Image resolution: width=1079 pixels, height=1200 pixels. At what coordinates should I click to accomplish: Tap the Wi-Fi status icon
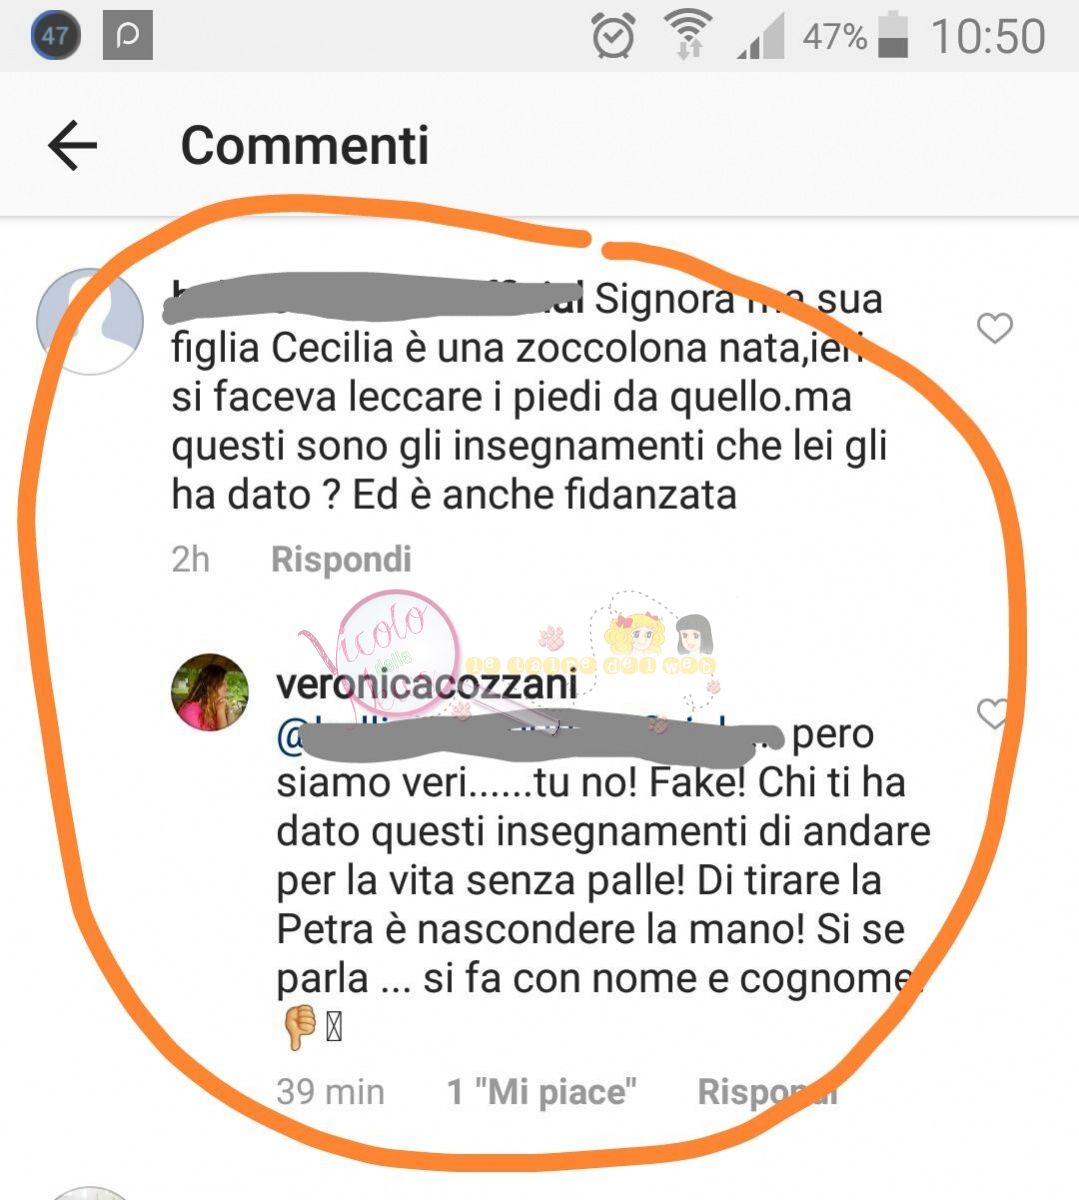[x=687, y=35]
